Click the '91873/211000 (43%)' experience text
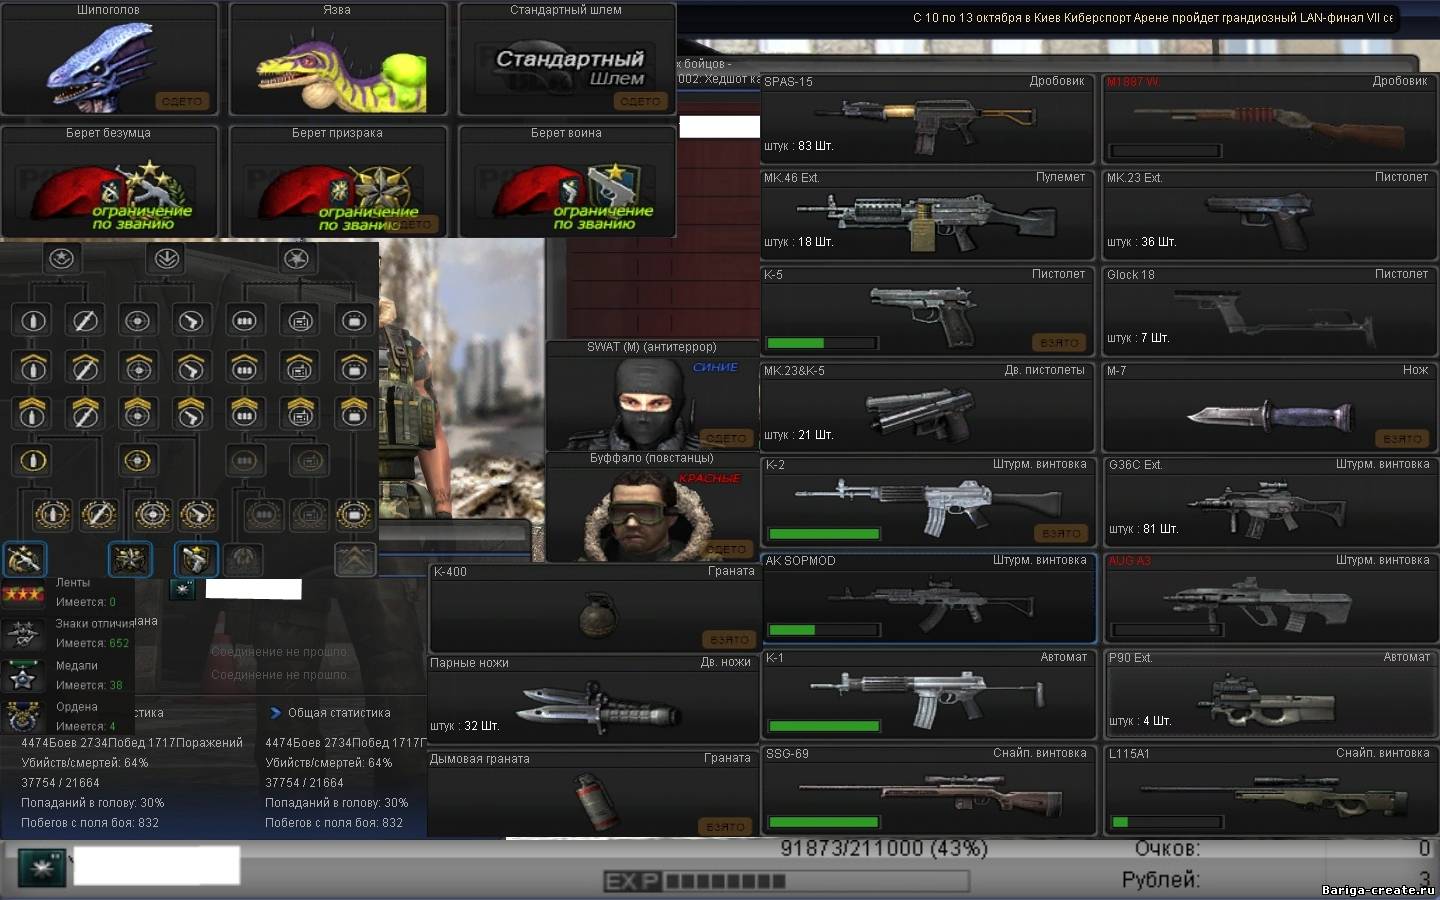This screenshot has width=1440, height=900. point(884,849)
